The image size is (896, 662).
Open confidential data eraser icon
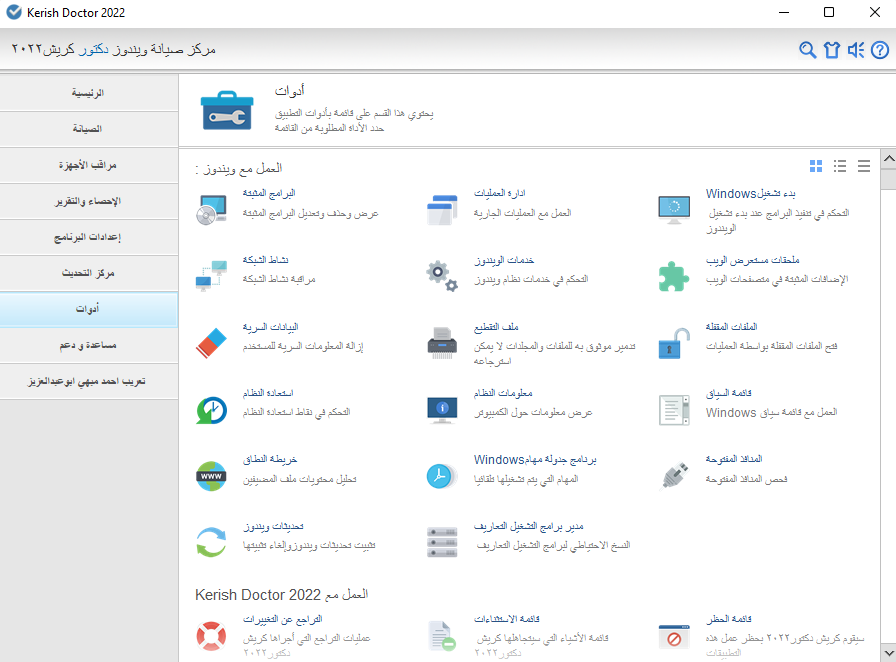coord(211,343)
